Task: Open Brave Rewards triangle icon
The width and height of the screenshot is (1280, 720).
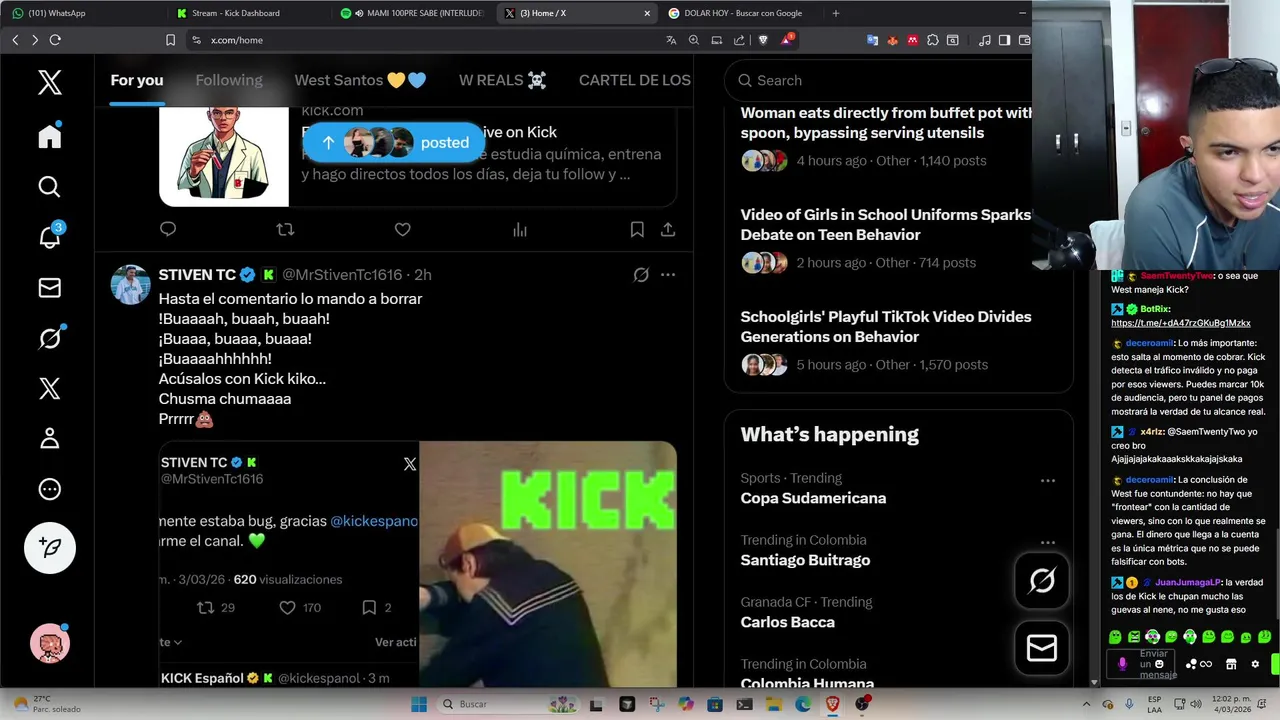Action: pos(787,40)
